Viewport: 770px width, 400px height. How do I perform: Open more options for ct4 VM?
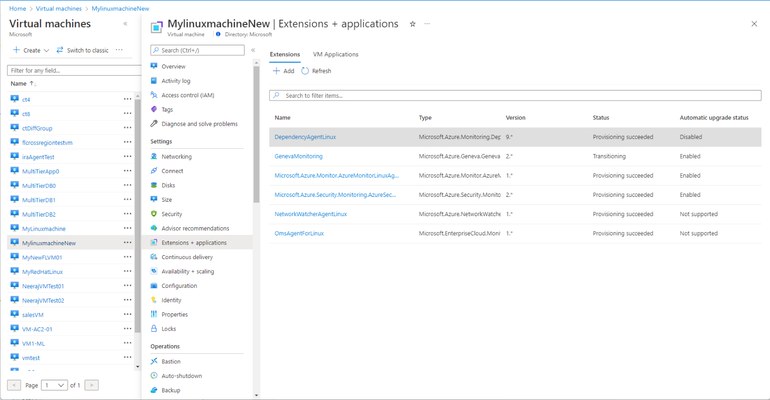pyautogui.click(x=127, y=99)
